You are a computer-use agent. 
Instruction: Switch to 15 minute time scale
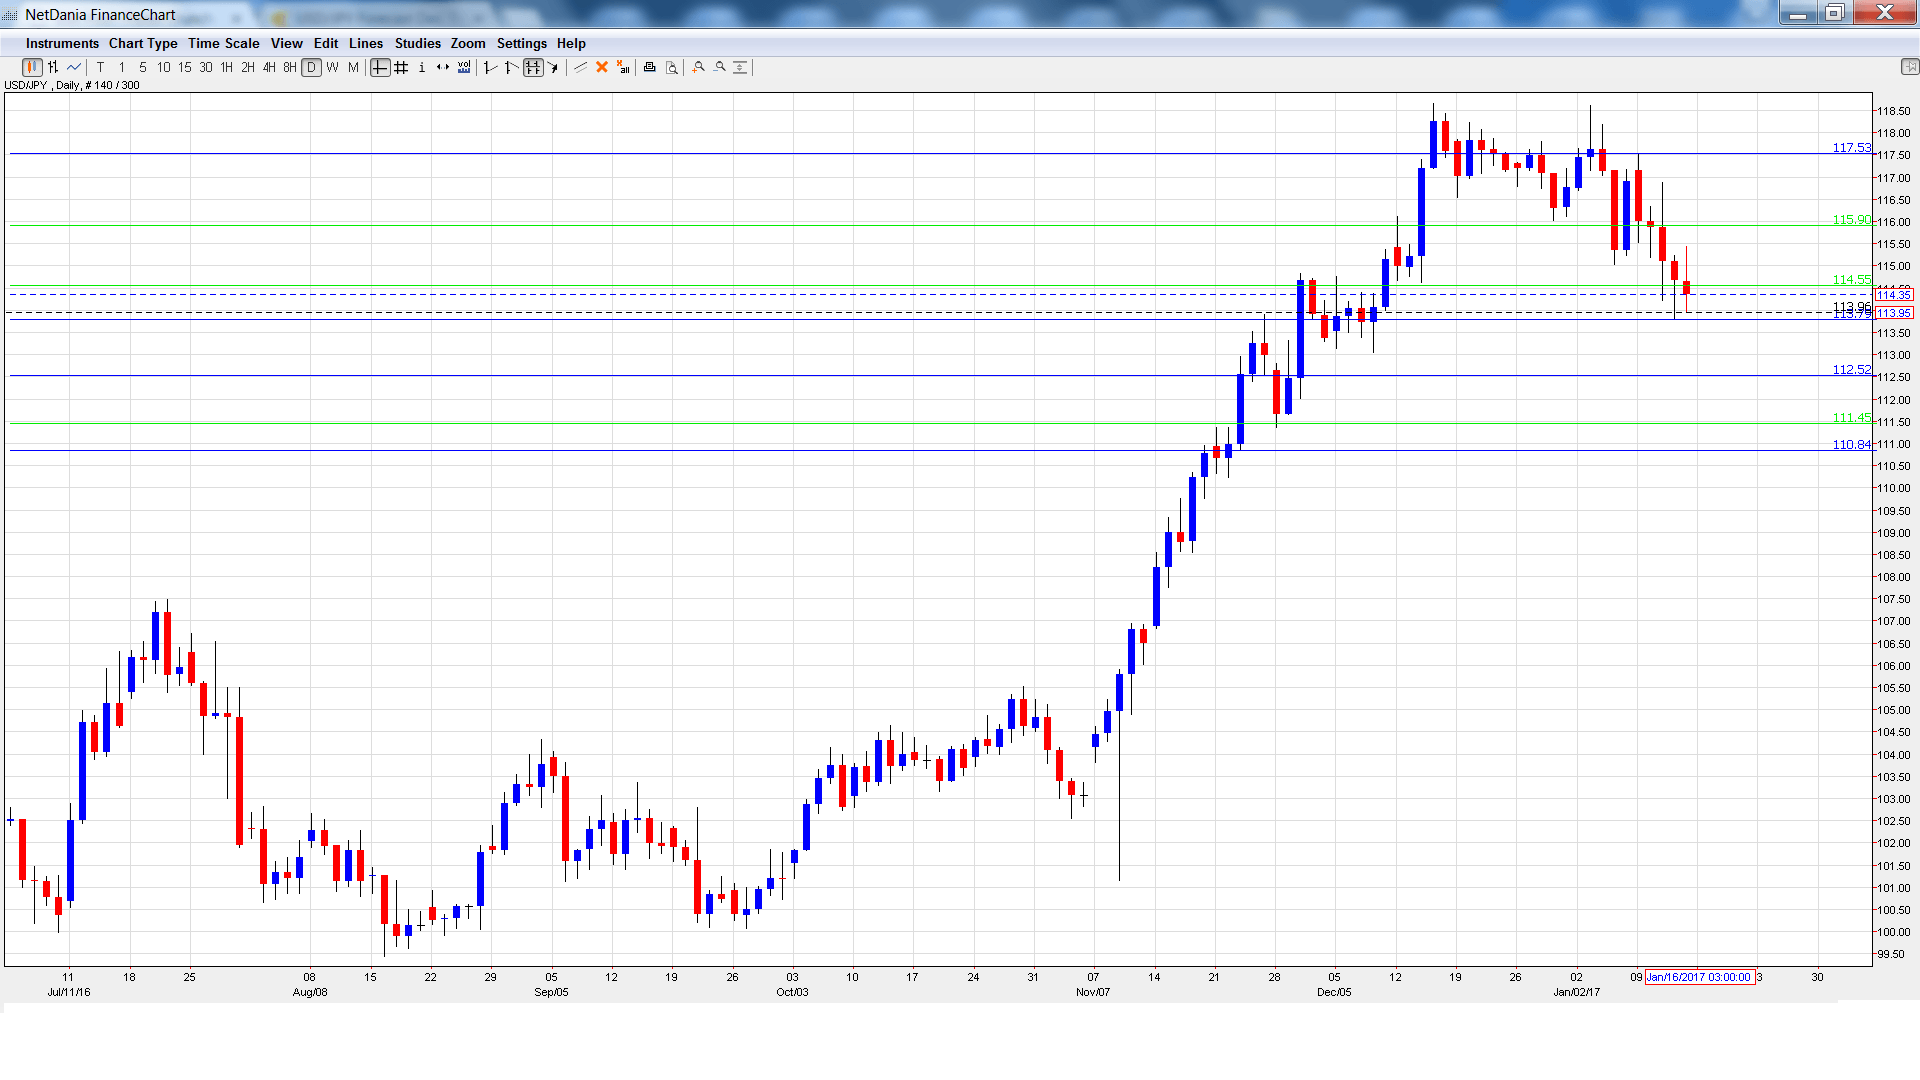click(x=185, y=67)
